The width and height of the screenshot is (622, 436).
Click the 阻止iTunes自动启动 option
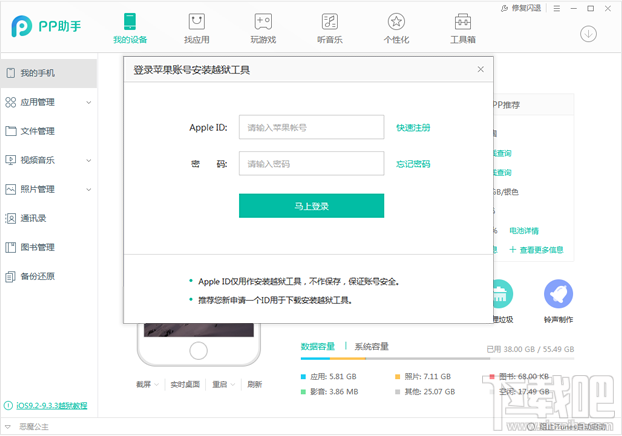(x=567, y=427)
